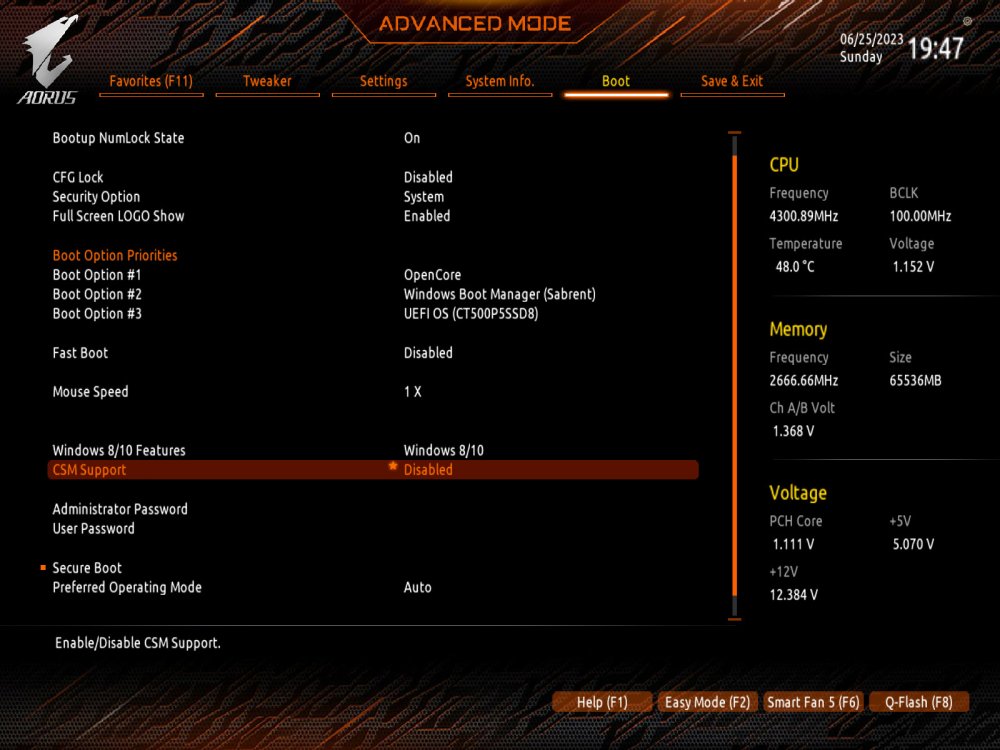Click memory size 65536MB value
The image size is (1000, 750).
click(915, 381)
